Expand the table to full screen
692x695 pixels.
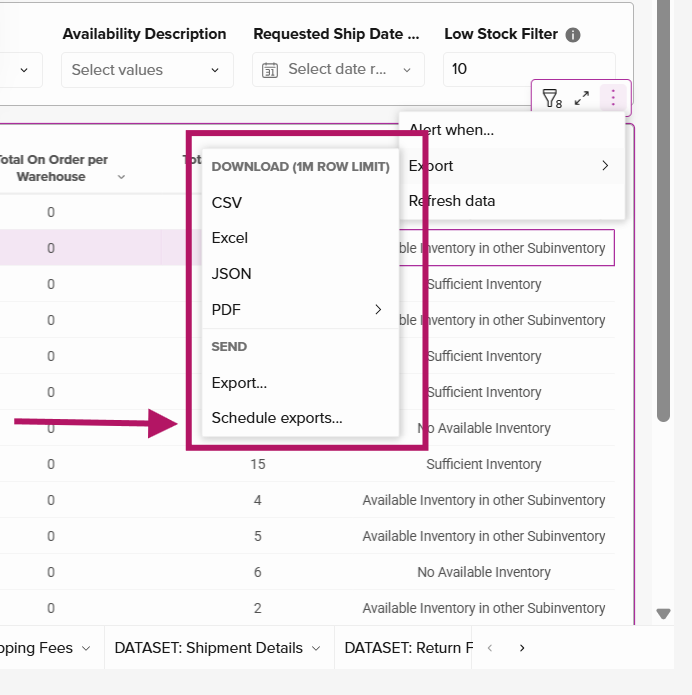(582, 98)
